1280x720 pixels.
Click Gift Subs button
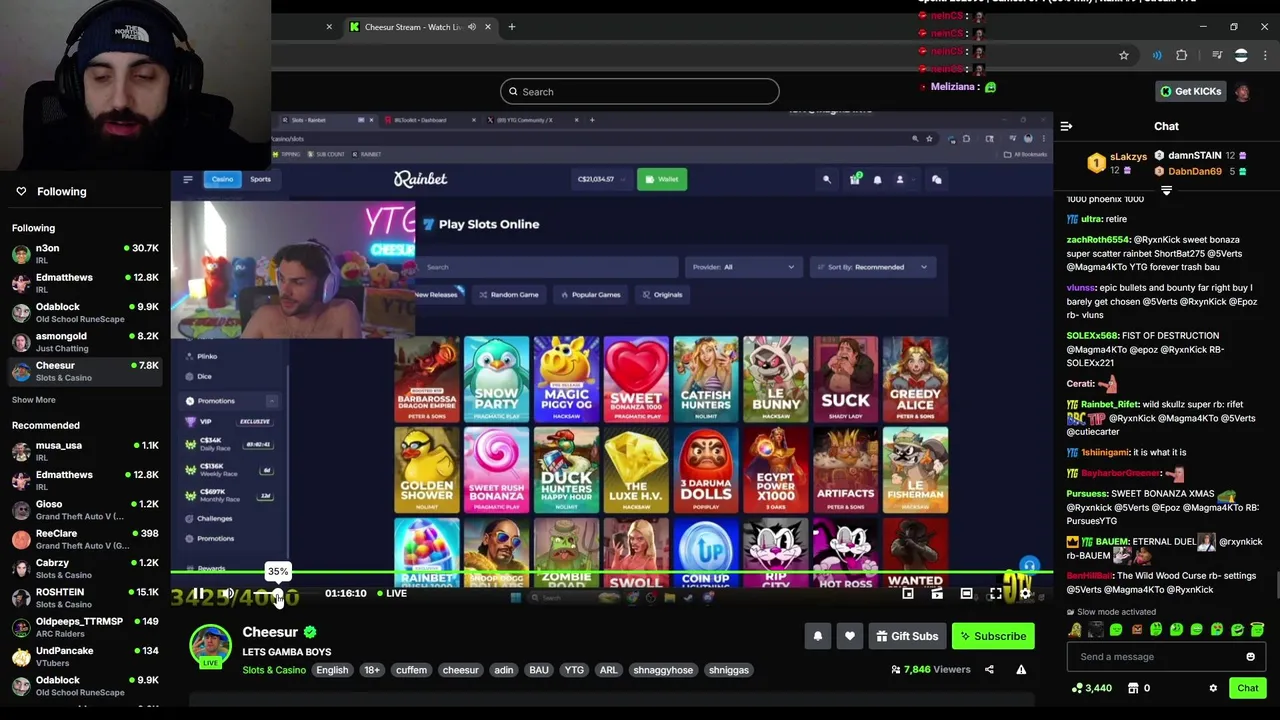pyautogui.click(x=907, y=636)
